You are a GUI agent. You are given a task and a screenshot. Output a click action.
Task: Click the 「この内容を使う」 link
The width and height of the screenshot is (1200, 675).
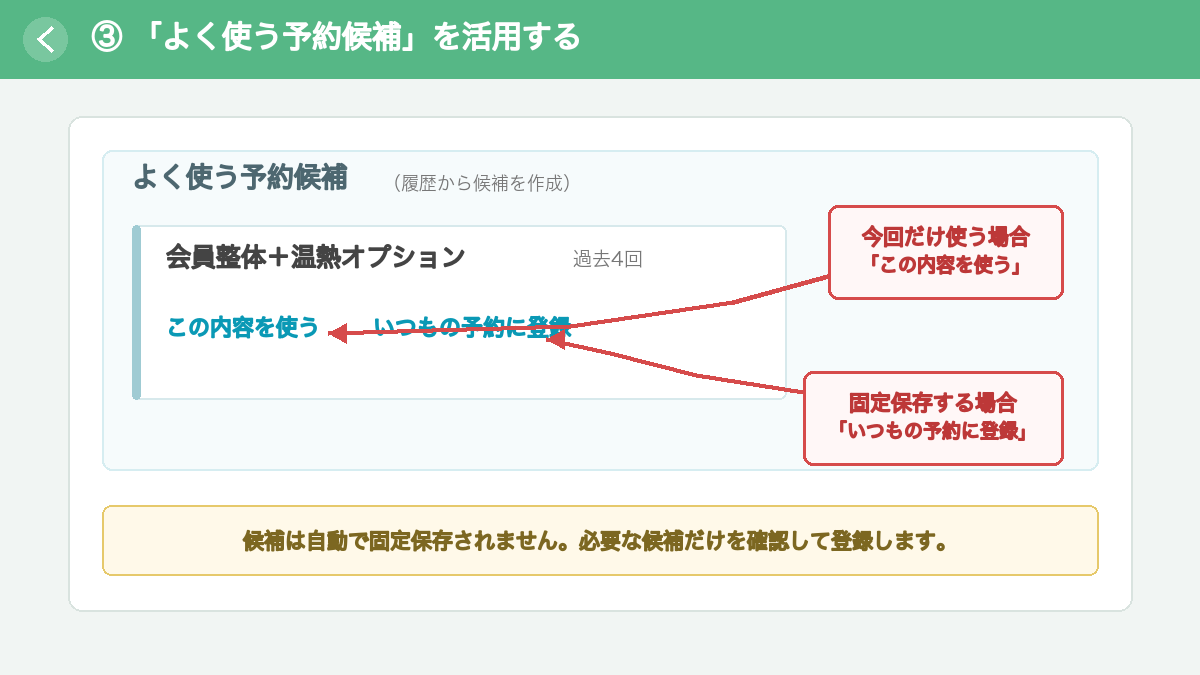(x=243, y=327)
